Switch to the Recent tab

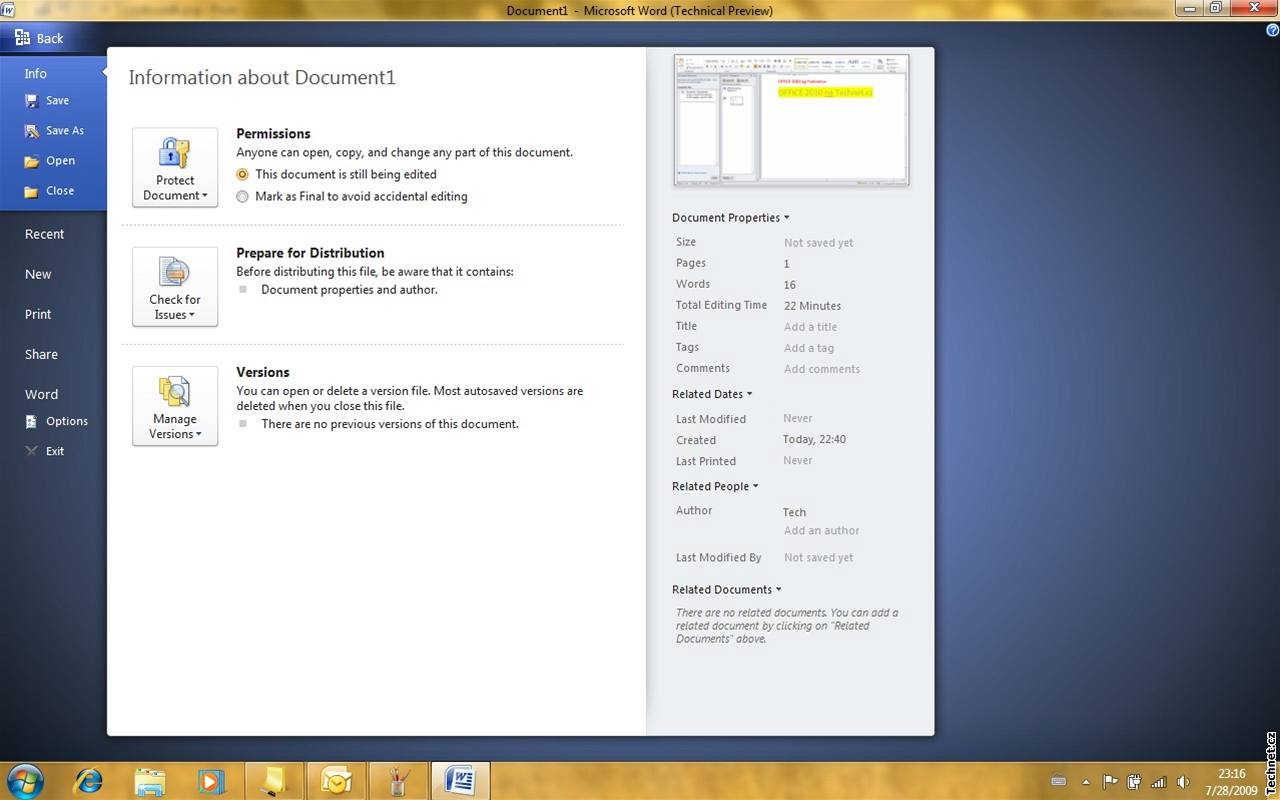tap(44, 234)
